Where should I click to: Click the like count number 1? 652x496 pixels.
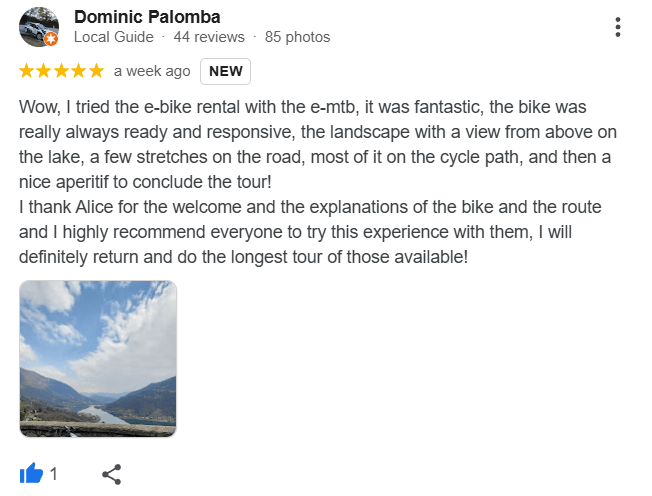pyautogui.click(x=54, y=474)
